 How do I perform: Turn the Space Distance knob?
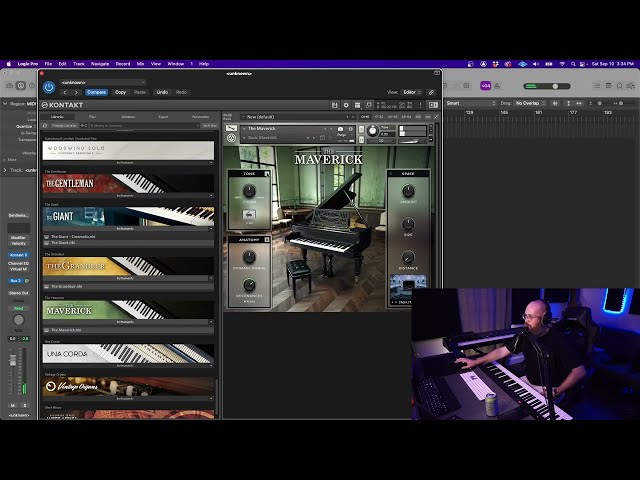click(x=408, y=257)
